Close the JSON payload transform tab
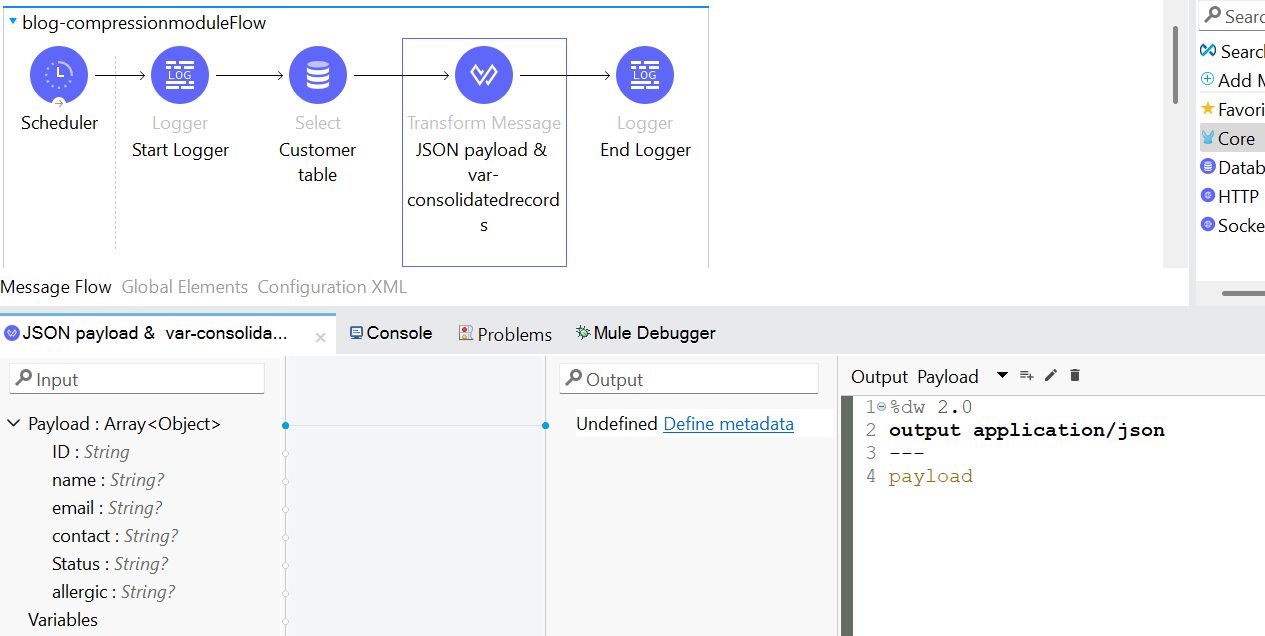The width and height of the screenshot is (1265, 636). 320,338
